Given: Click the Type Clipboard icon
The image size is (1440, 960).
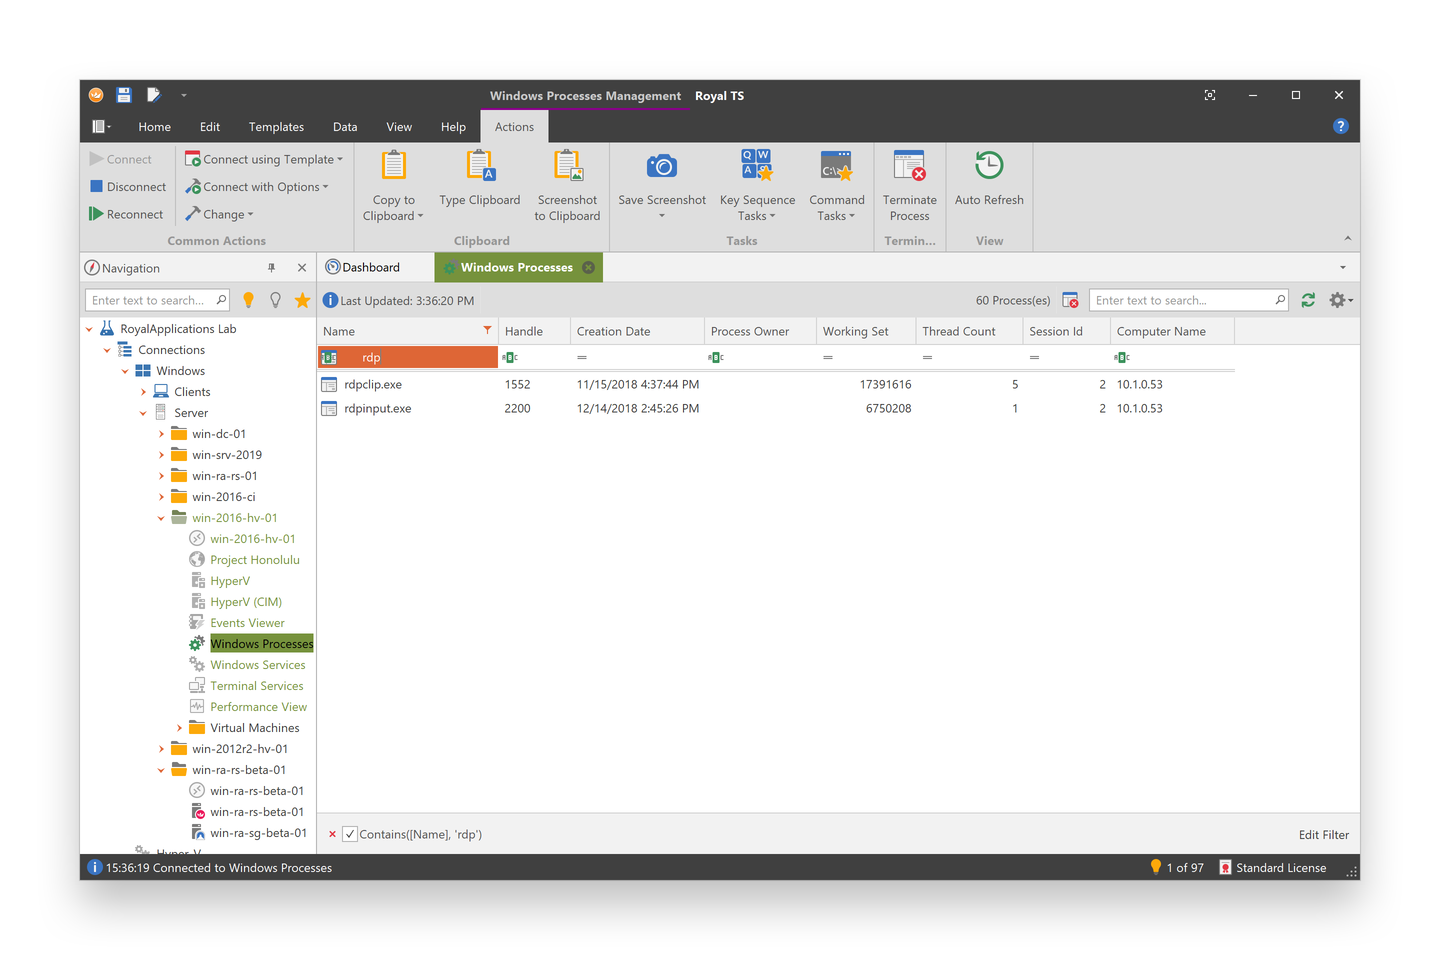Looking at the screenshot, I should pyautogui.click(x=479, y=167).
